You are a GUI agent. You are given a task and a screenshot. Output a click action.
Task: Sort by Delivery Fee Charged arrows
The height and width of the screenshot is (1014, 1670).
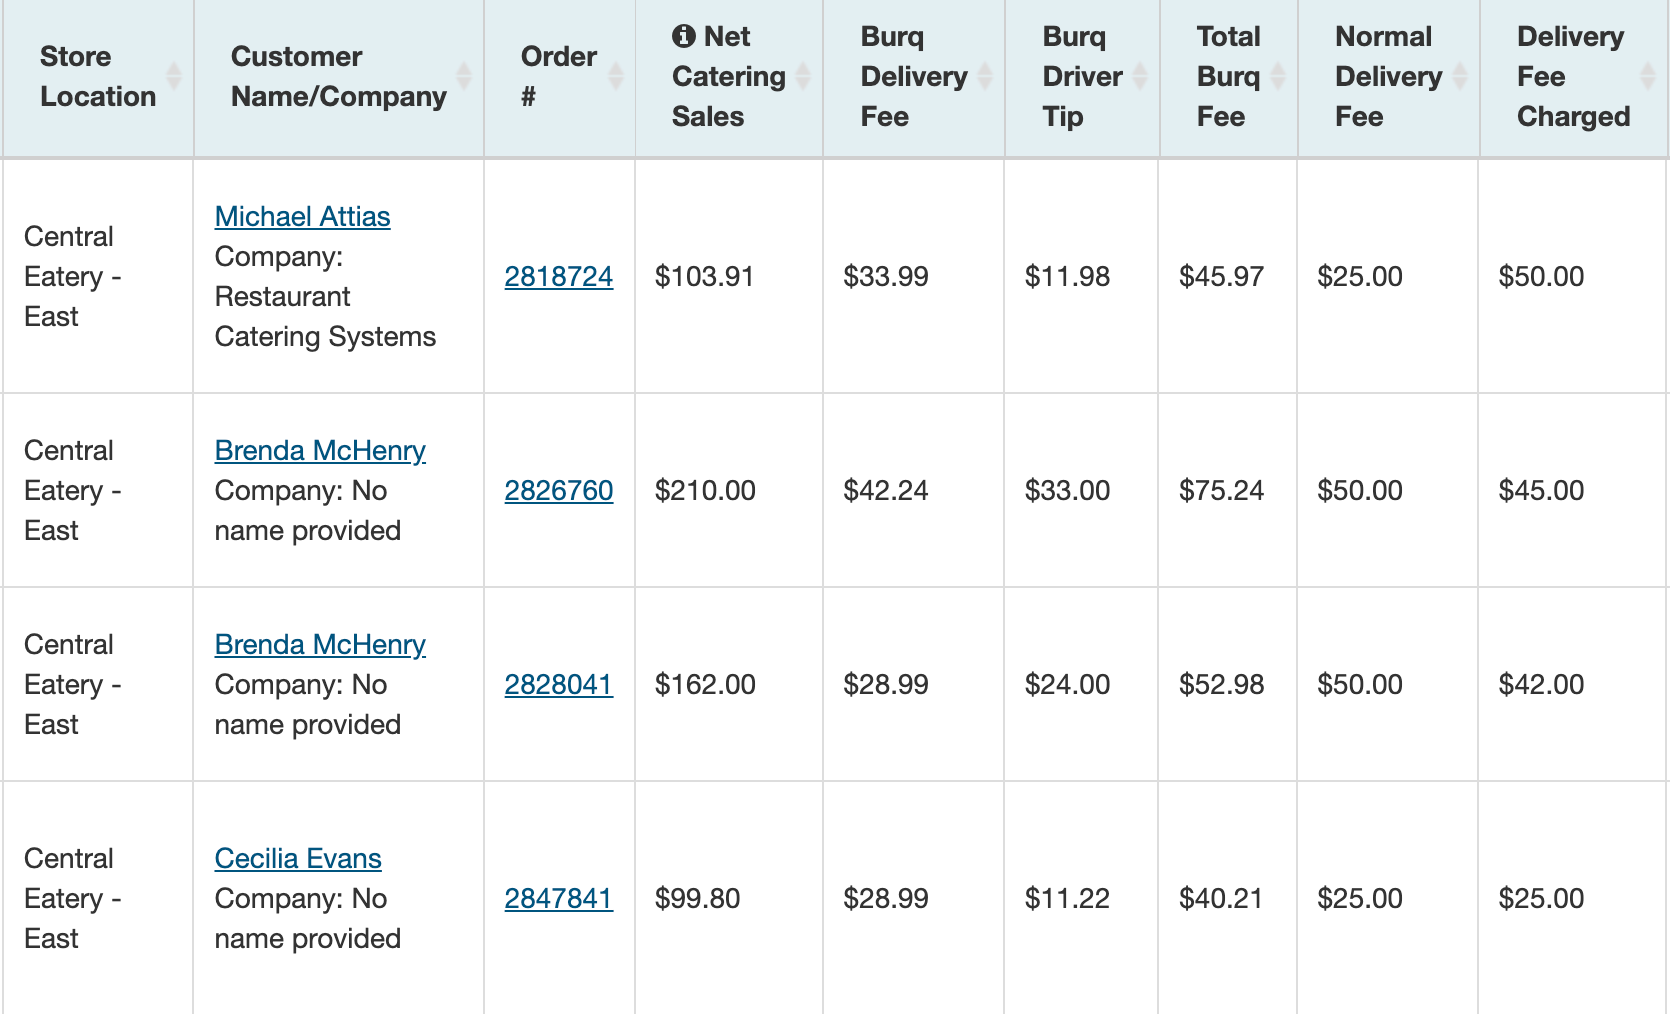[x=1648, y=76]
